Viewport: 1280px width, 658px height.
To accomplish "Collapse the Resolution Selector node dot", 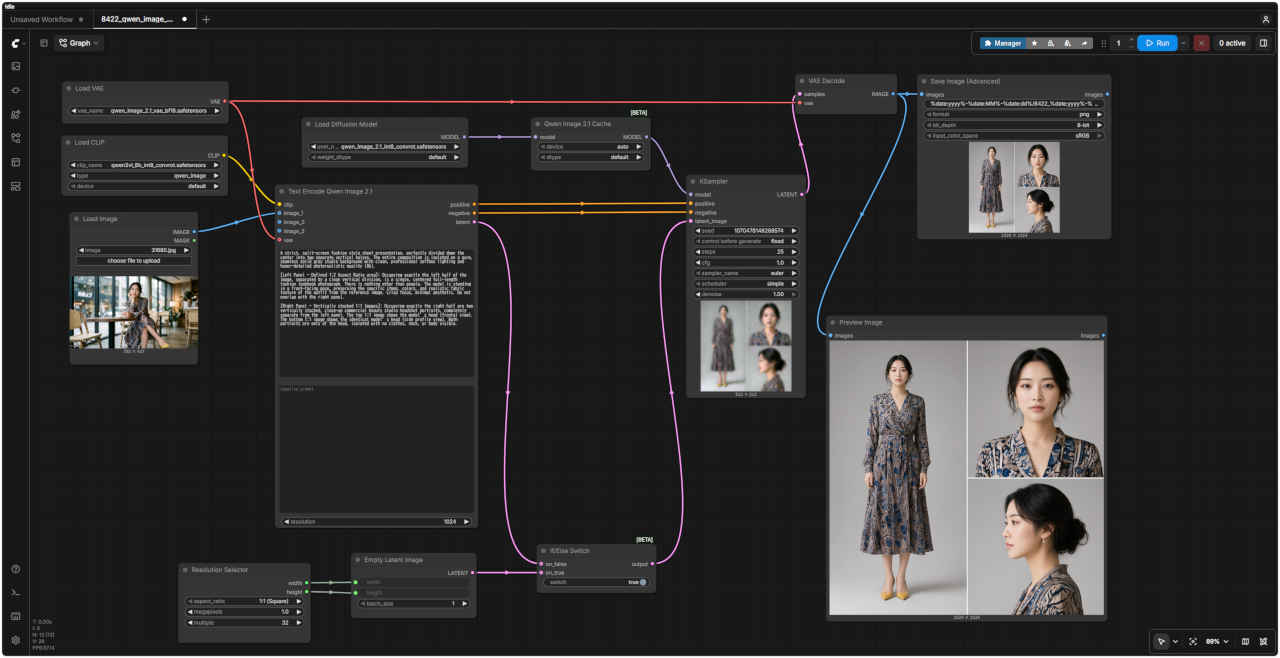I will click(x=186, y=570).
